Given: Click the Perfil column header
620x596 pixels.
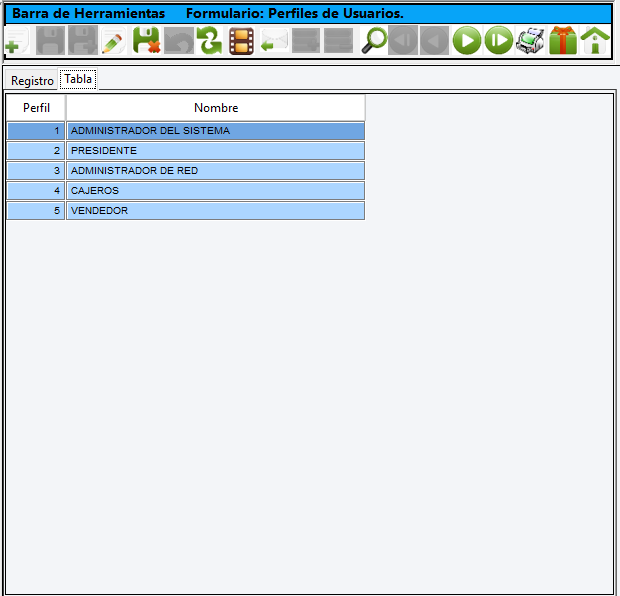Looking at the screenshot, I should coord(36,108).
